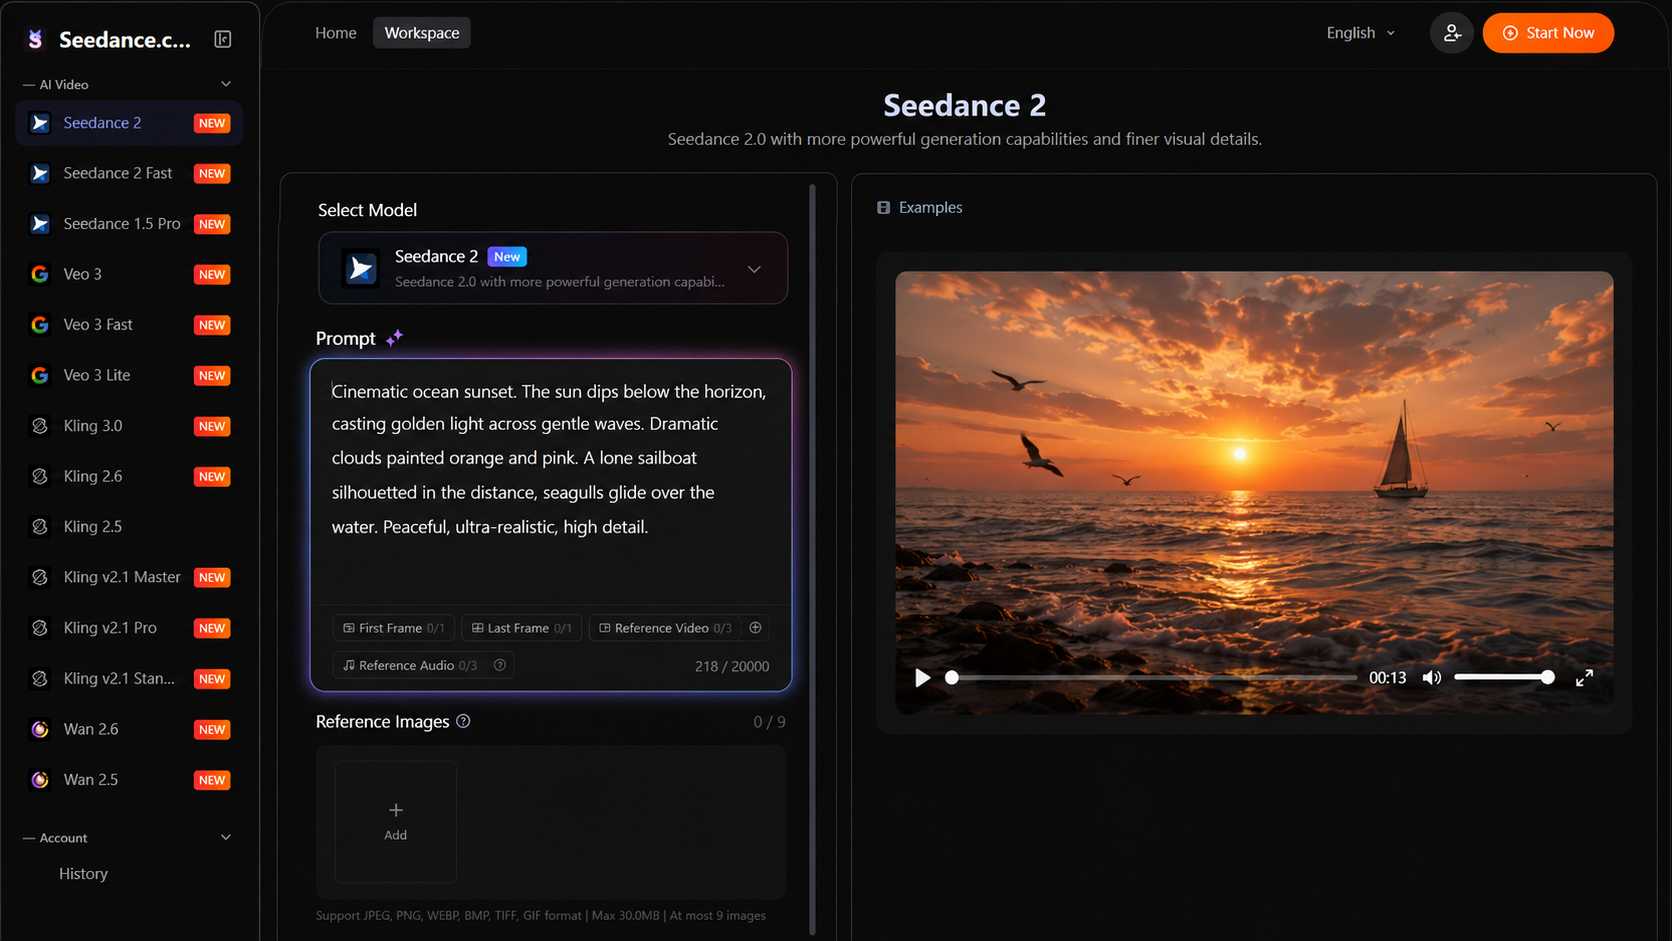Viewport: 1672px width, 941px height.
Task: Click the Seedance 1.5 Pro play icon
Action: click(40, 224)
